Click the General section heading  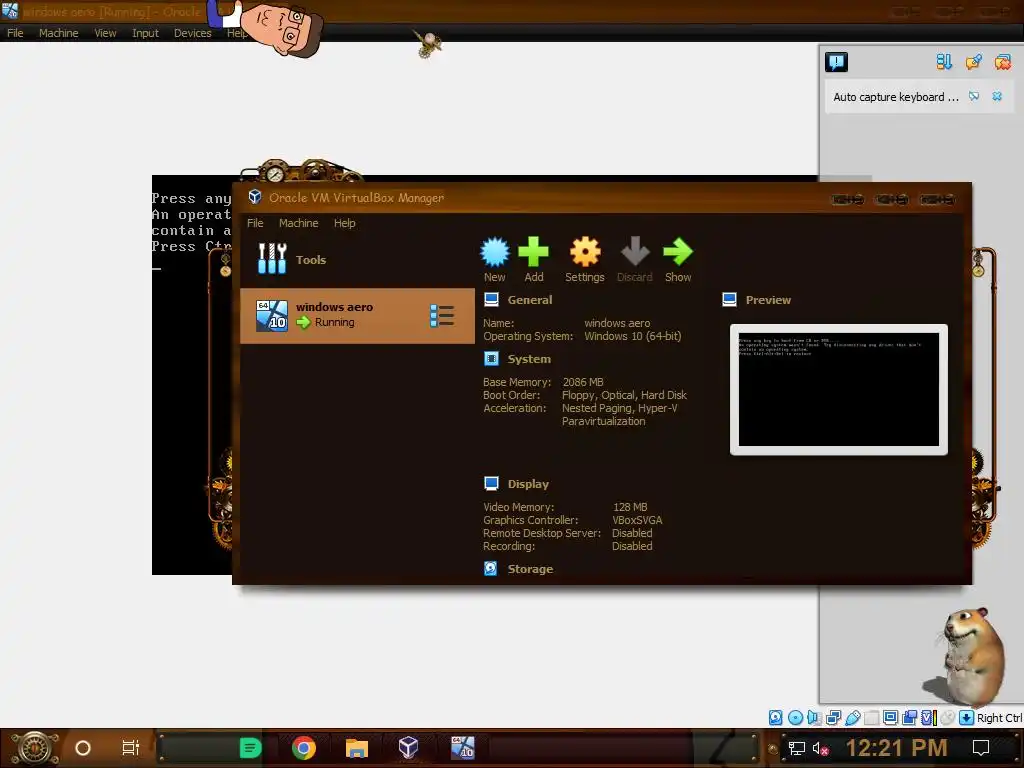[x=530, y=300]
